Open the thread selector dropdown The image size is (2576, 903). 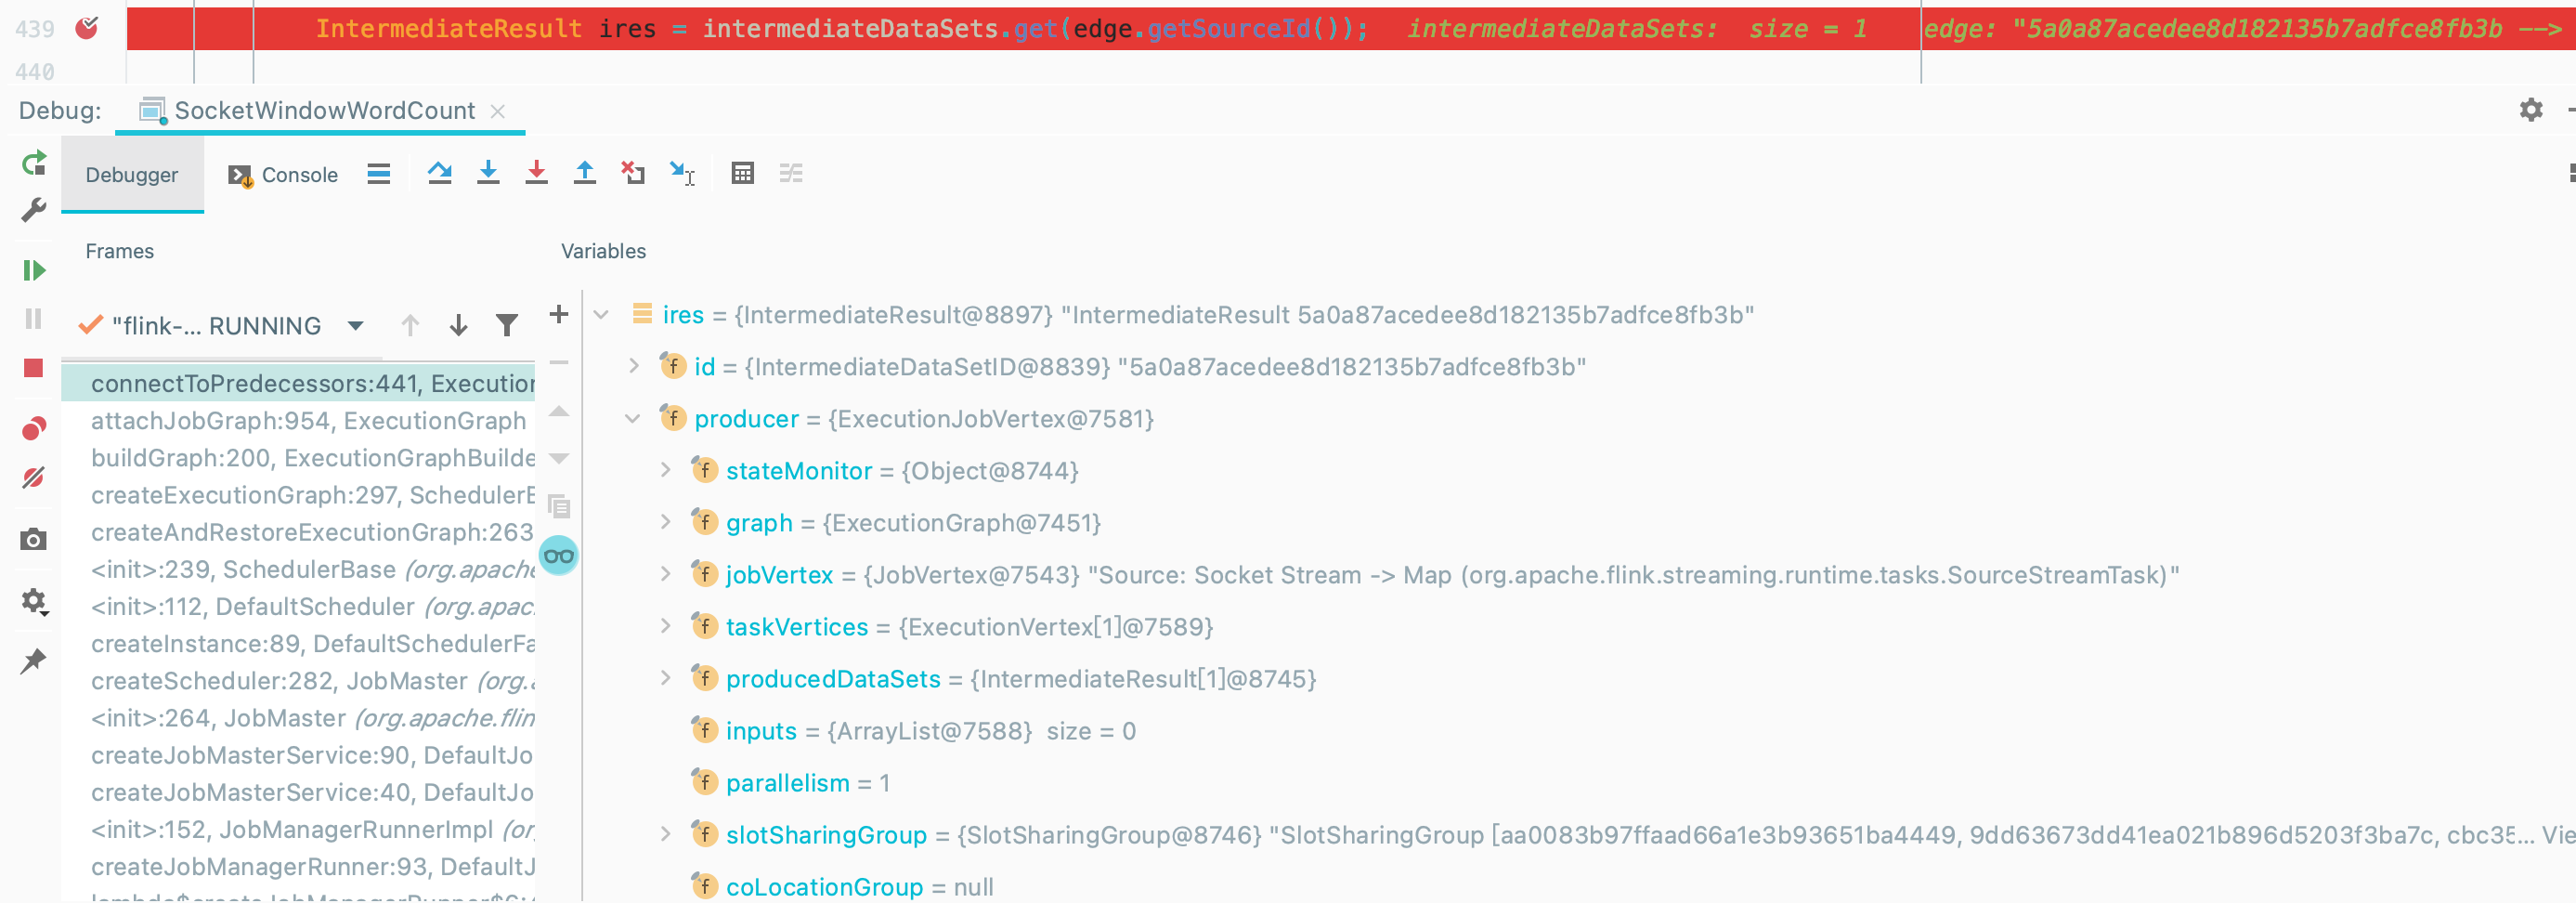coord(355,326)
